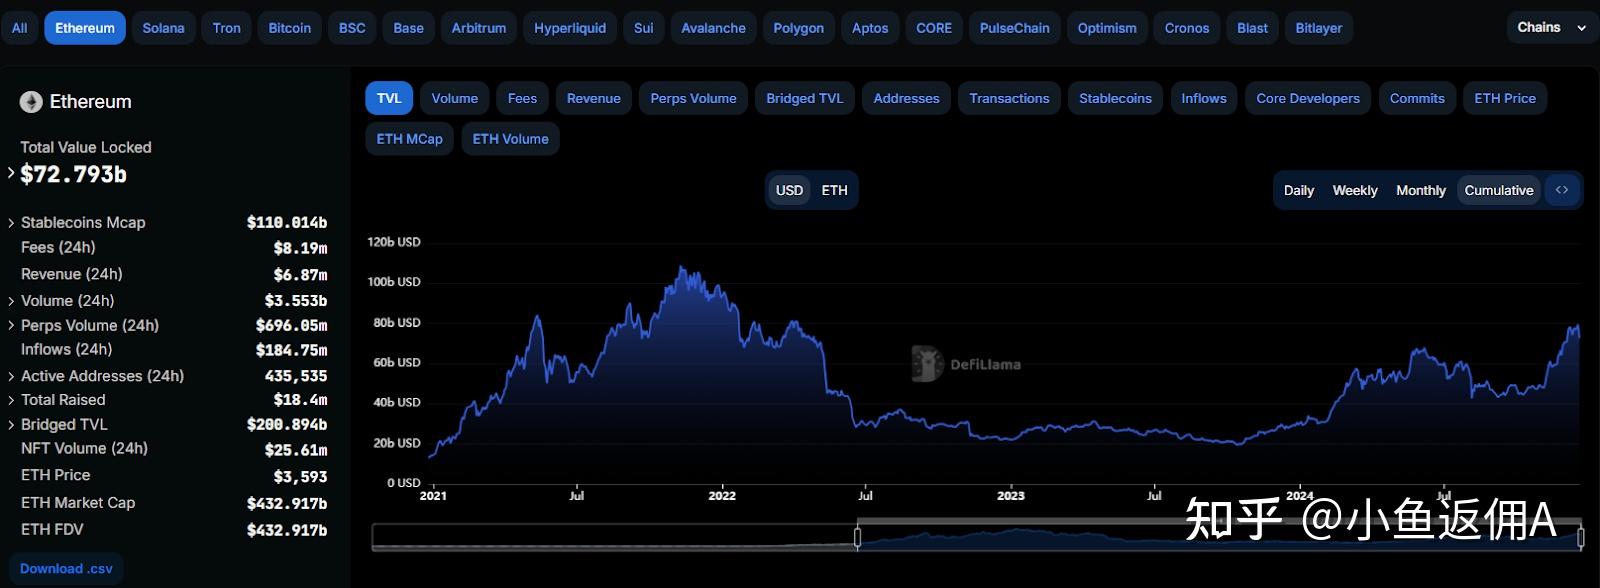The image size is (1600, 588).
Task: Expand the Volume (24h) row
Action: tap(11, 300)
